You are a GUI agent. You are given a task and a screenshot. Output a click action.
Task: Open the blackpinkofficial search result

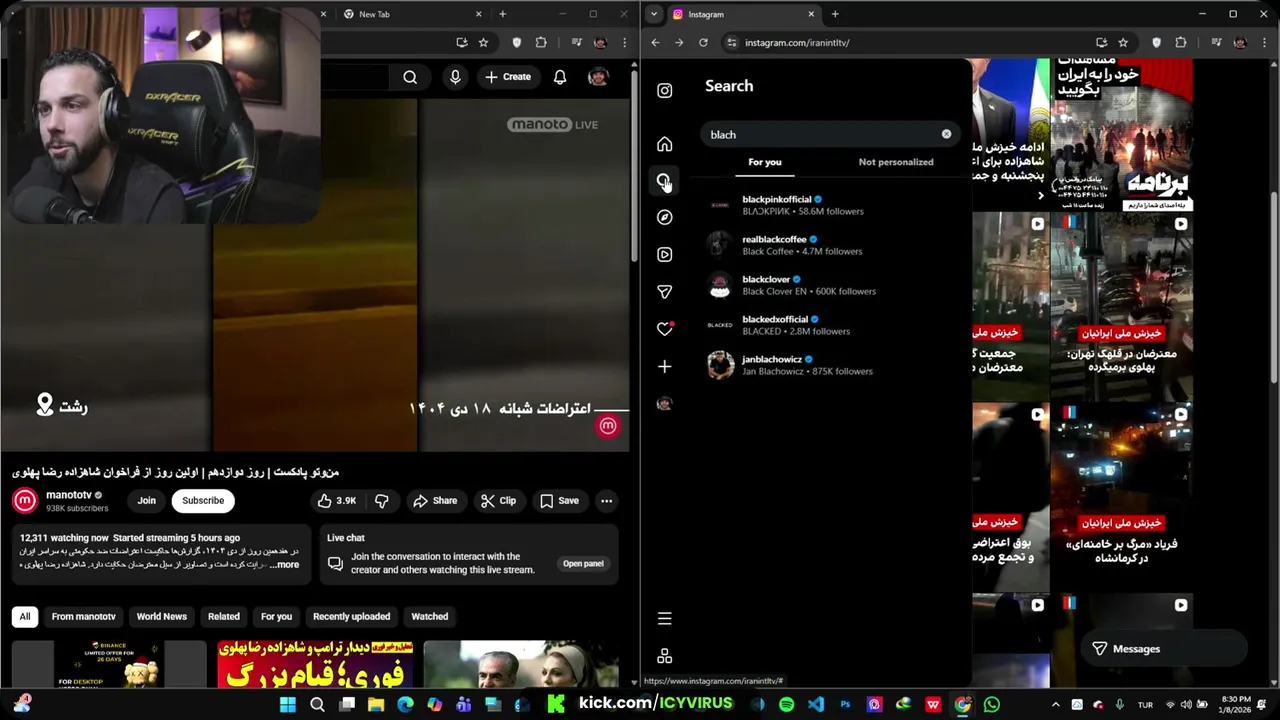(832, 205)
